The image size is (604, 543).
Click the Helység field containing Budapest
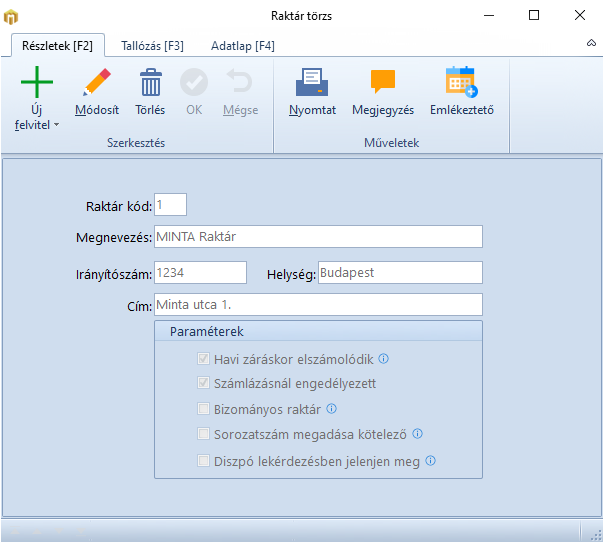[399, 273]
